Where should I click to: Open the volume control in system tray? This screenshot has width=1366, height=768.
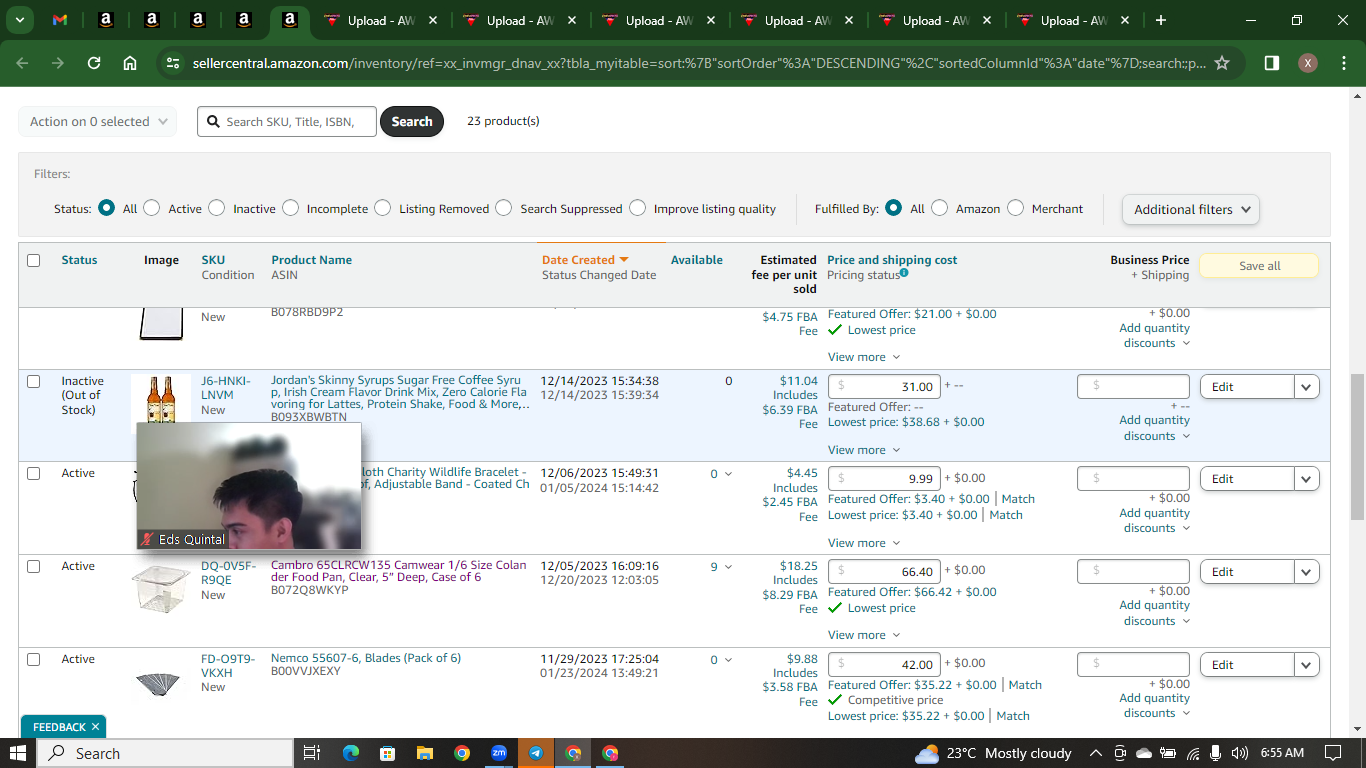1240,753
